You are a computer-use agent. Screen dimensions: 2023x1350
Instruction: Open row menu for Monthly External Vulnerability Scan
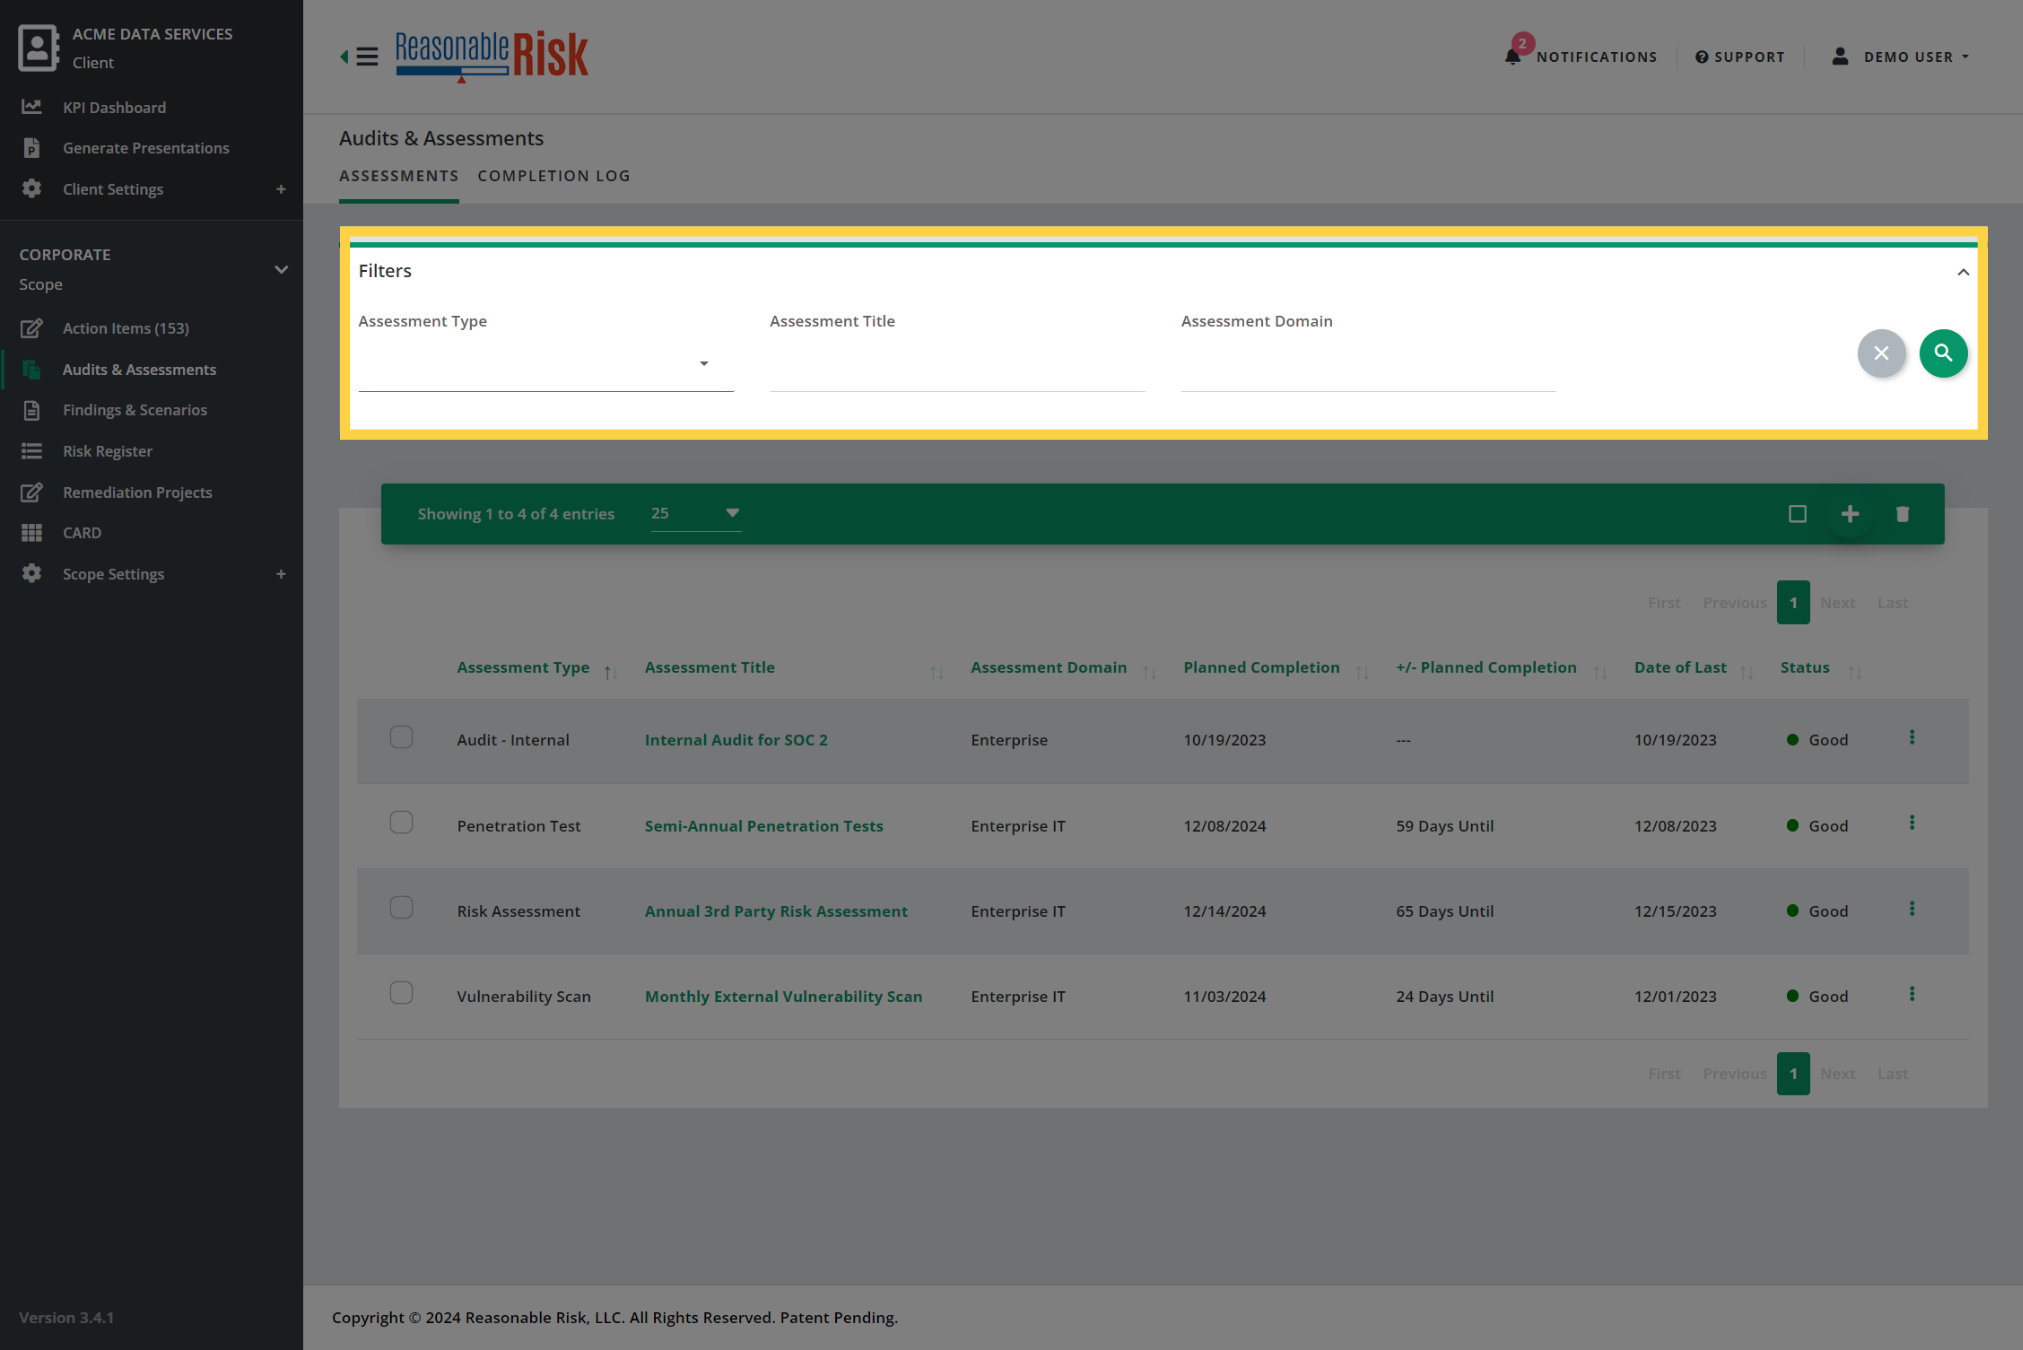(1911, 994)
